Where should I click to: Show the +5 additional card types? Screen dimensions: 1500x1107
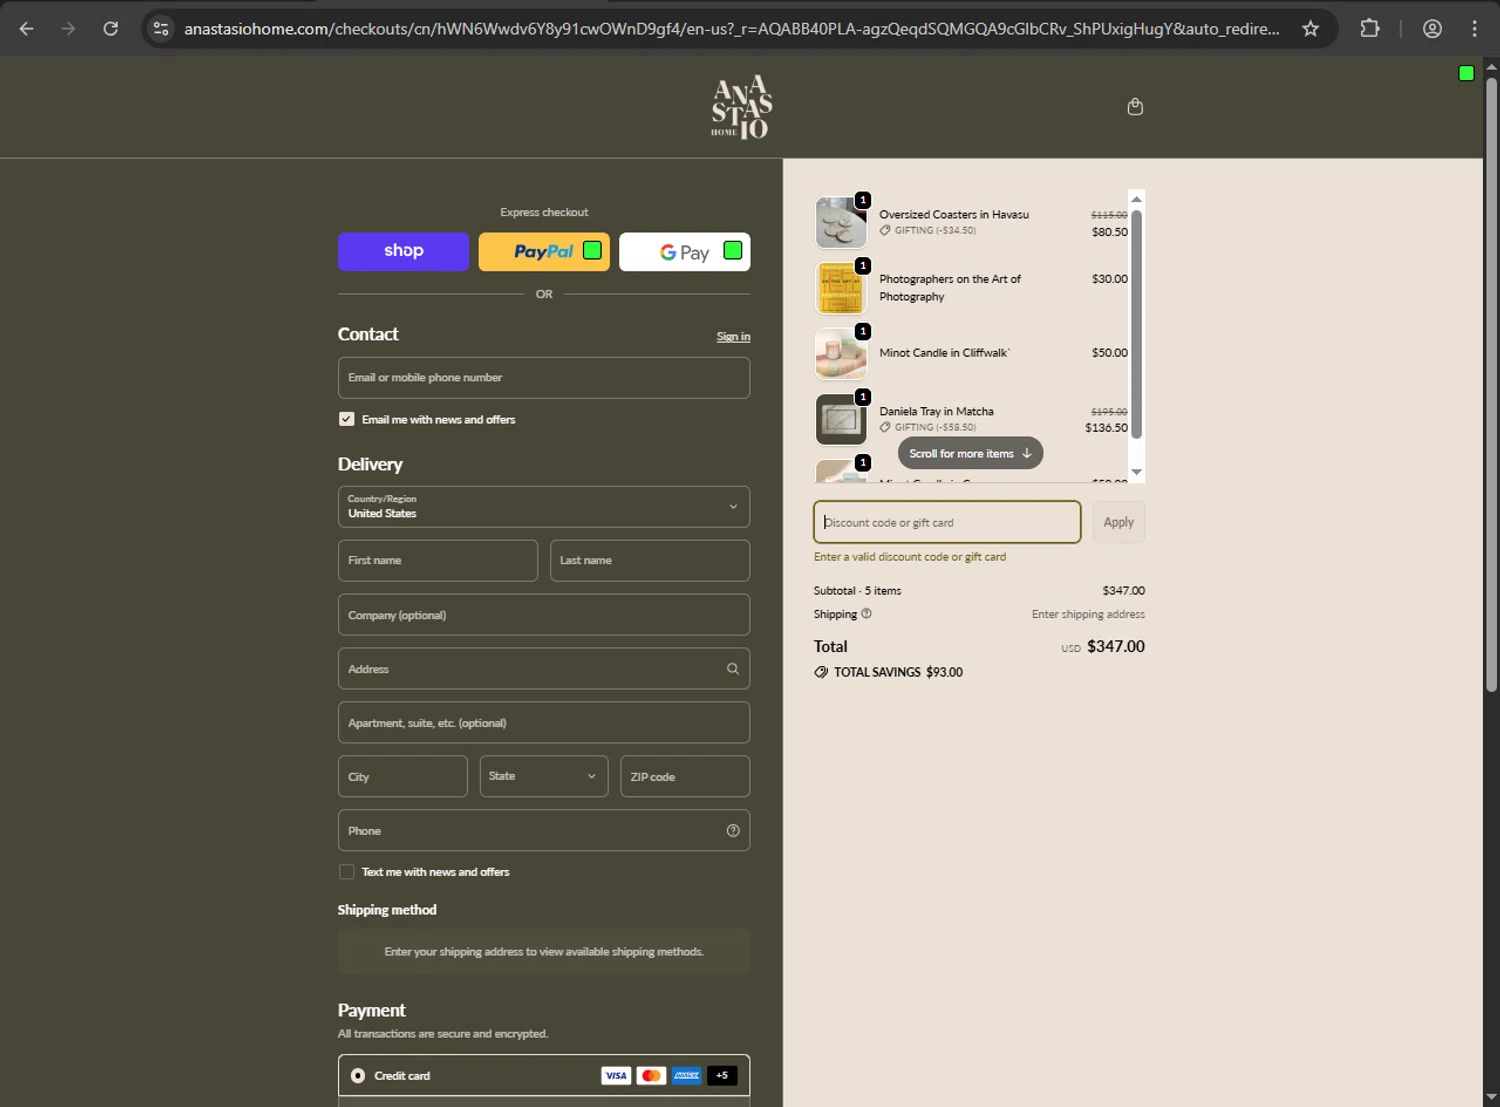[722, 1076]
